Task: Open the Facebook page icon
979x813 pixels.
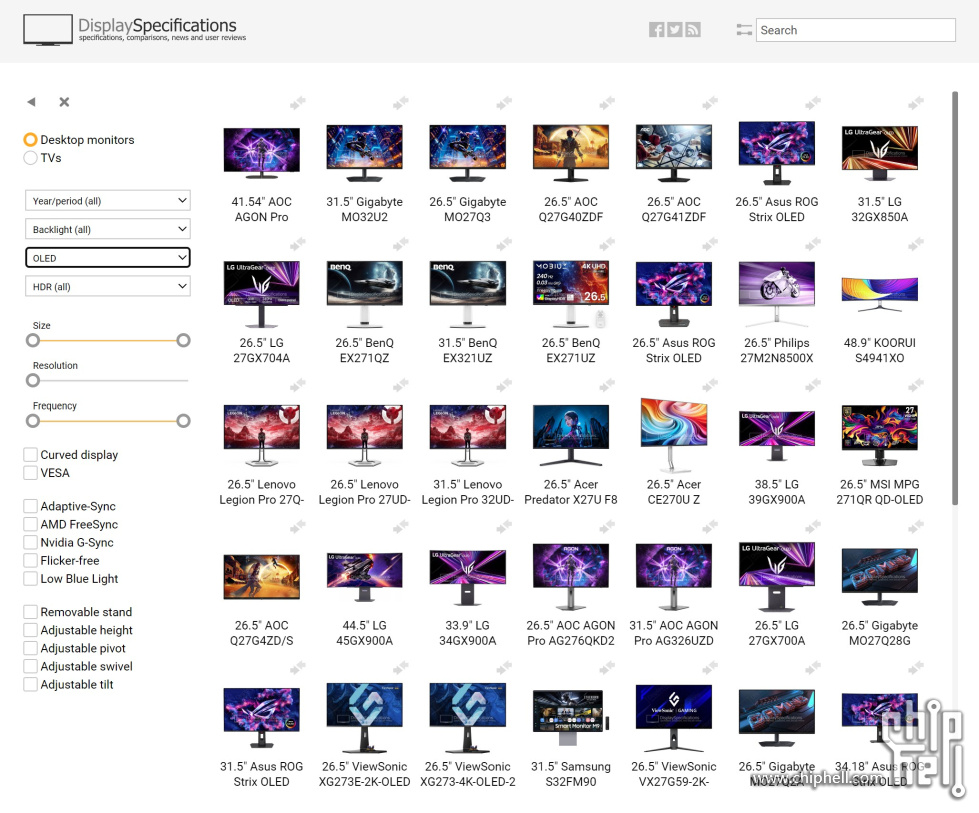Action: (656, 30)
